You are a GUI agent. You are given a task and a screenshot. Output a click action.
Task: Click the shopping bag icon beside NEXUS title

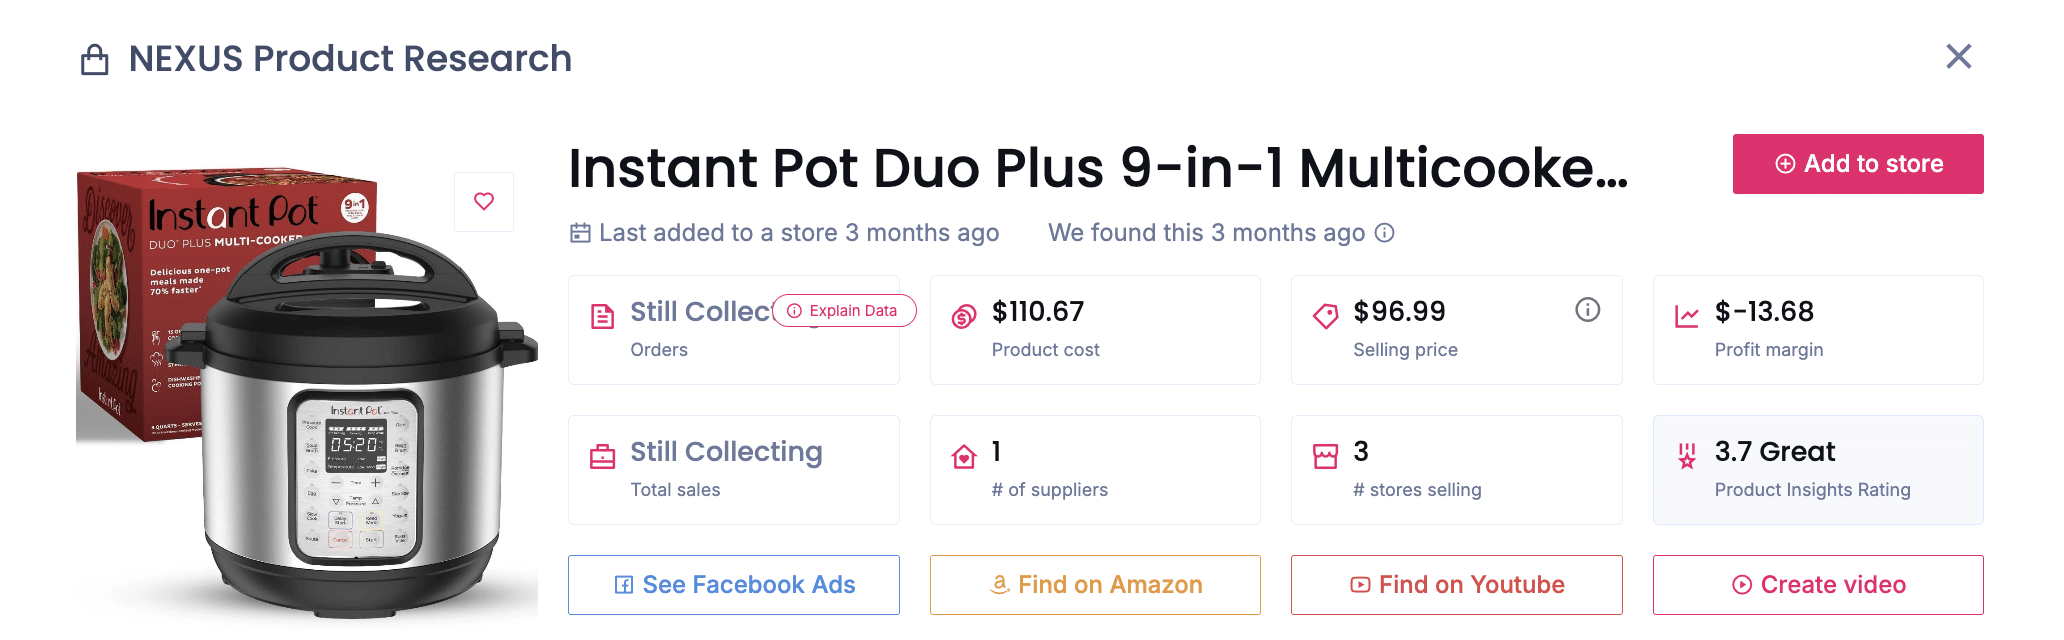pos(95,60)
